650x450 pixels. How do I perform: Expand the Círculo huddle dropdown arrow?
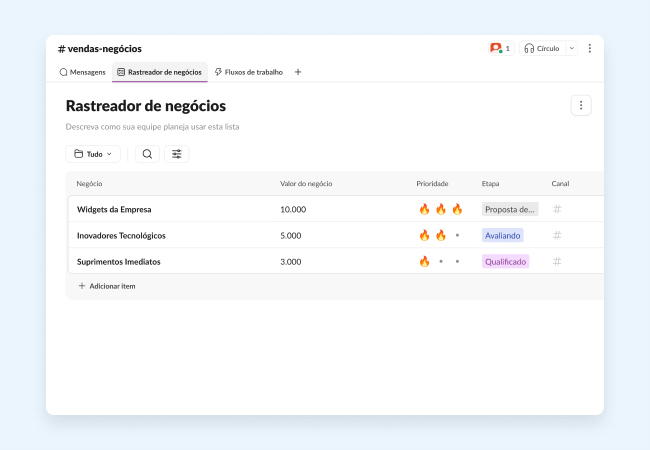(572, 48)
